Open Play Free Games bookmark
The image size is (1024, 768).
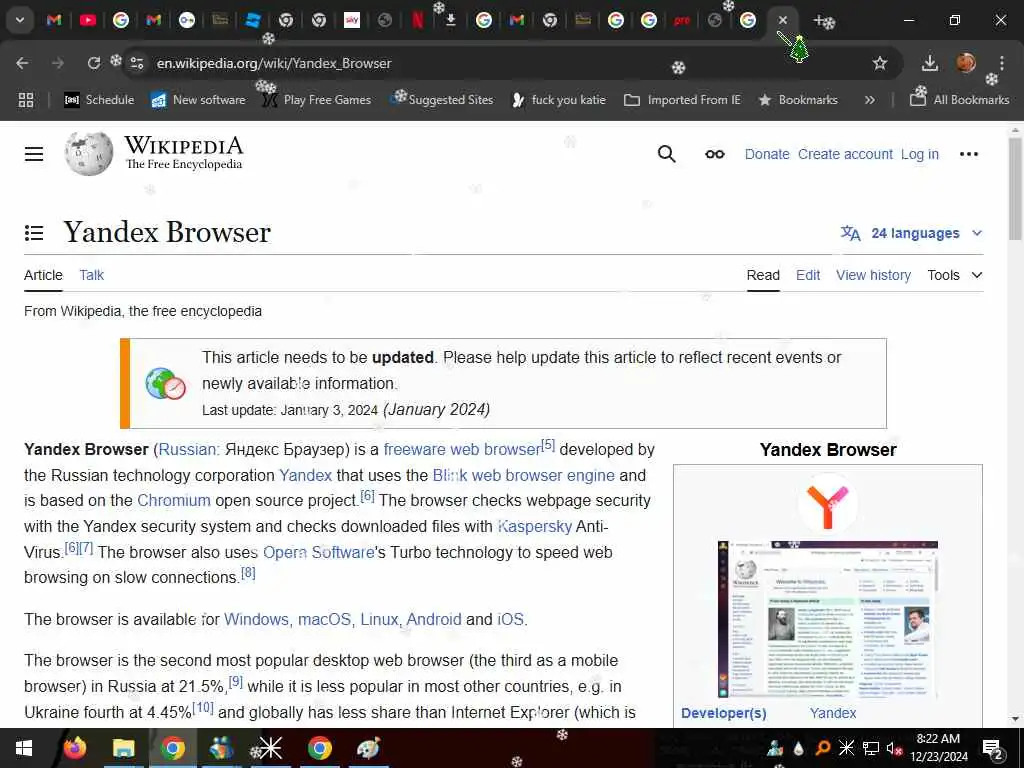pos(317,100)
